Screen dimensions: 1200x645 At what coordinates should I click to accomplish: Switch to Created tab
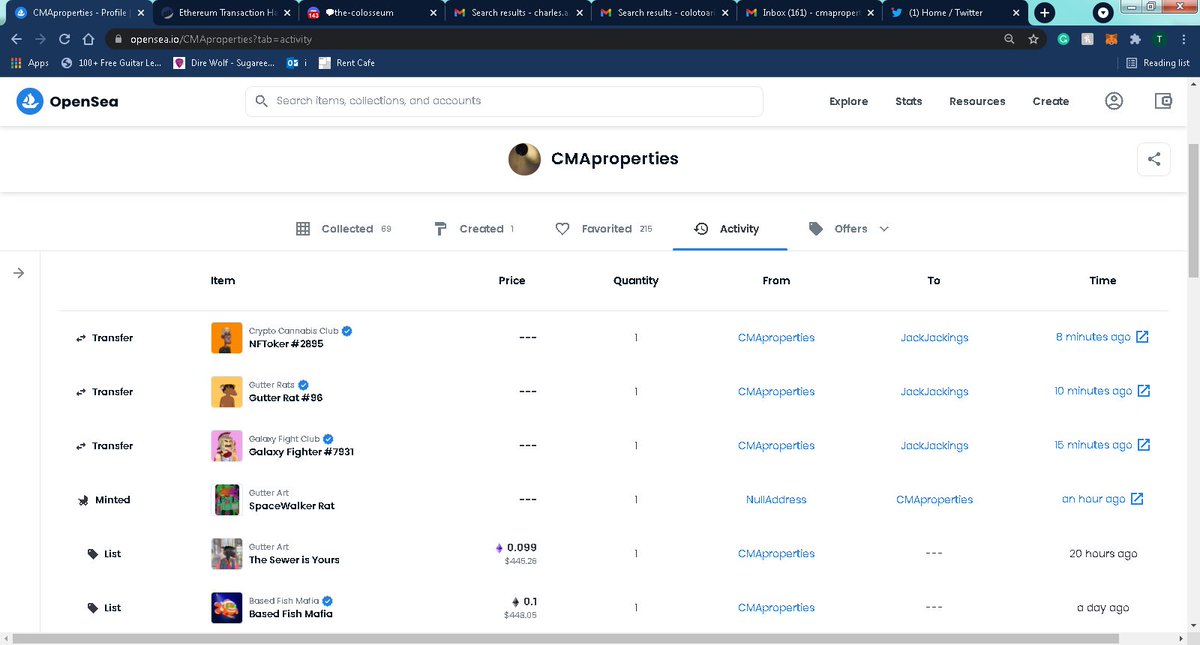pyautogui.click(x=474, y=229)
